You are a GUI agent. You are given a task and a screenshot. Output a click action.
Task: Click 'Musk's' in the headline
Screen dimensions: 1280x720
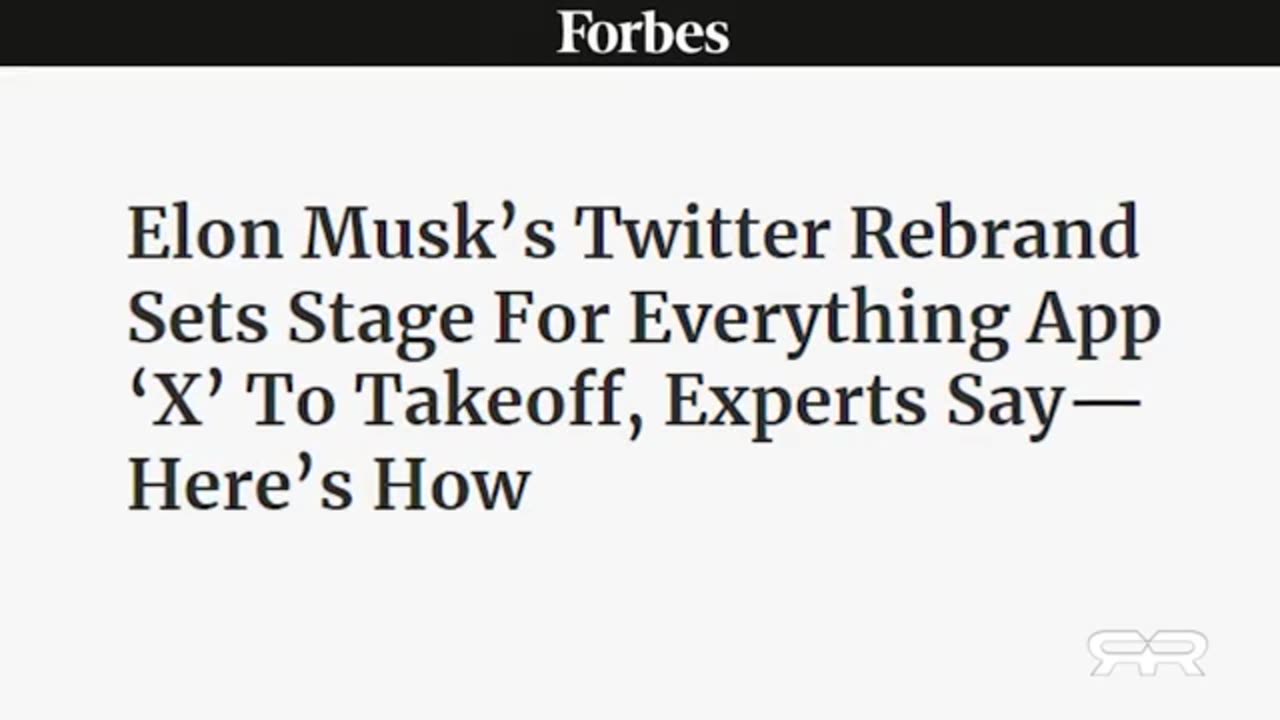point(430,232)
